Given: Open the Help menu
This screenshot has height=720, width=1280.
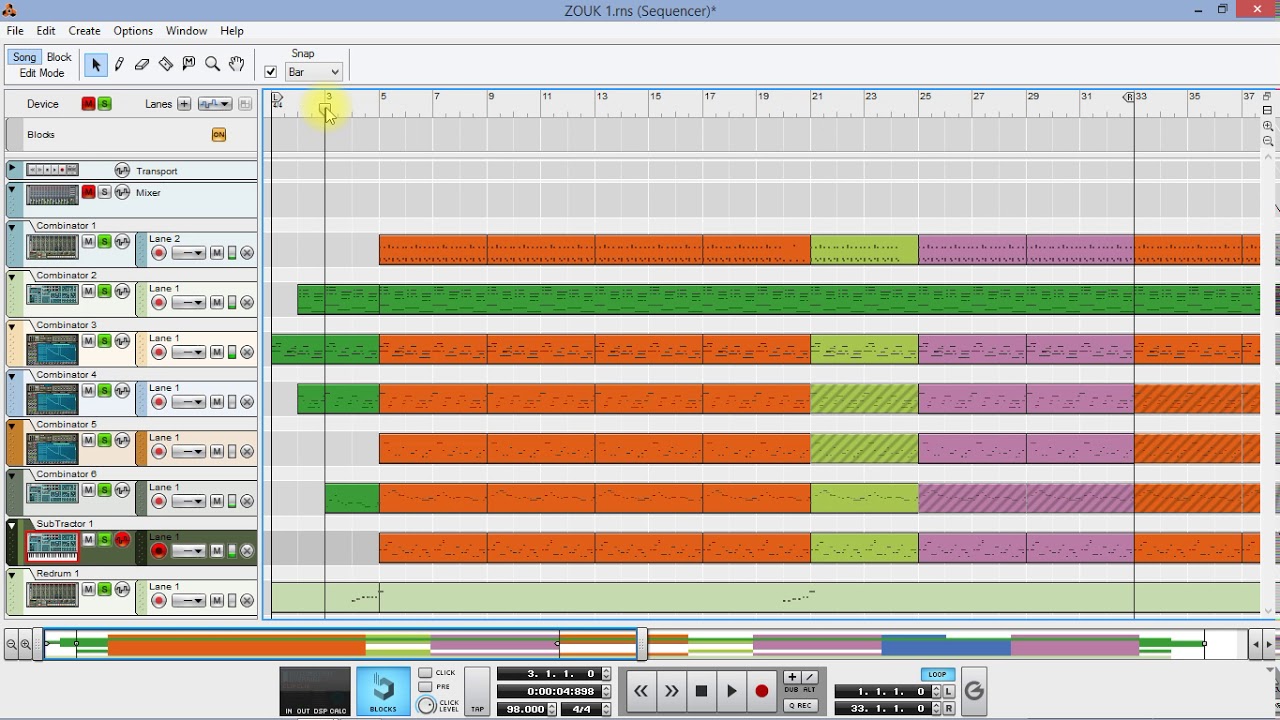Looking at the screenshot, I should pos(231,31).
